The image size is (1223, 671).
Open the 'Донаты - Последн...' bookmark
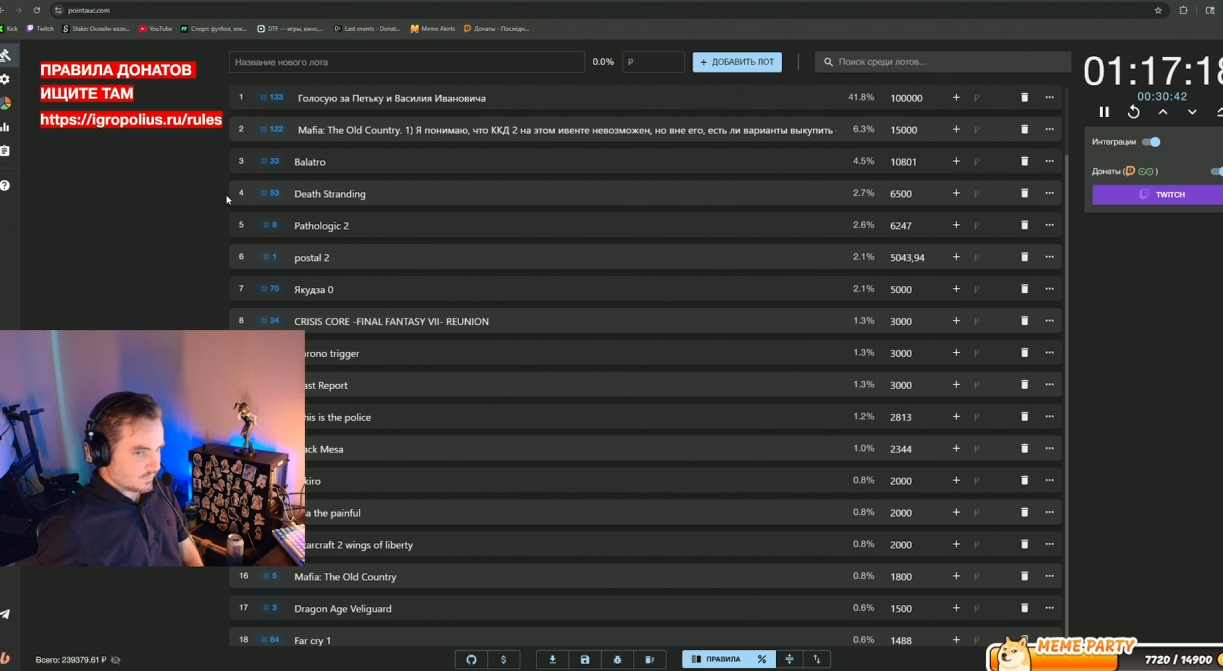click(497, 29)
